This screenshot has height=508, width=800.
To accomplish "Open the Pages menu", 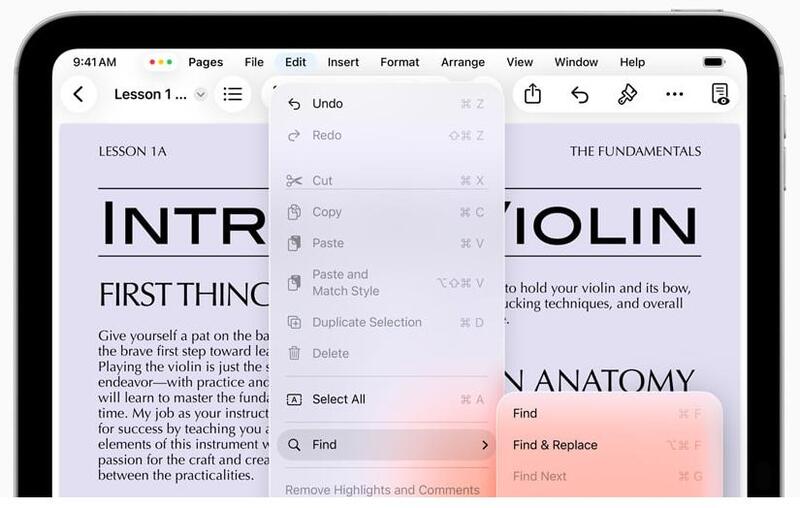I will click(206, 62).
